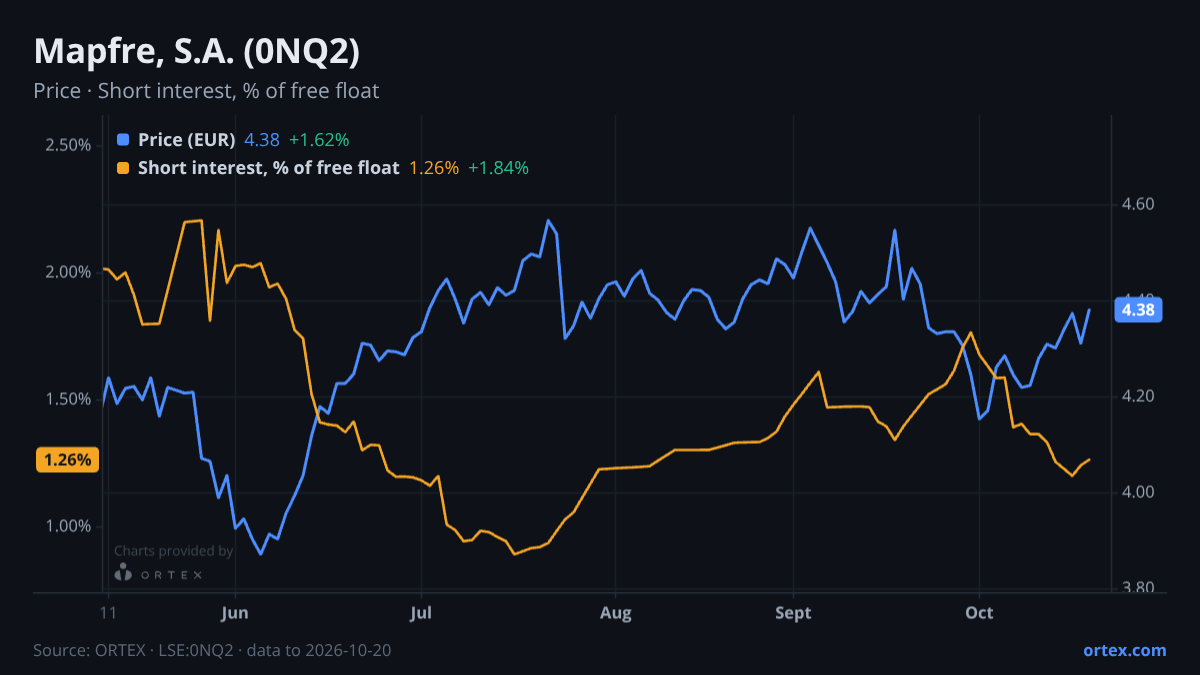The height and width of the screenshot is (675, 1200).
Task: Click the 4.38 price value in legend
Action: [262, 140]
